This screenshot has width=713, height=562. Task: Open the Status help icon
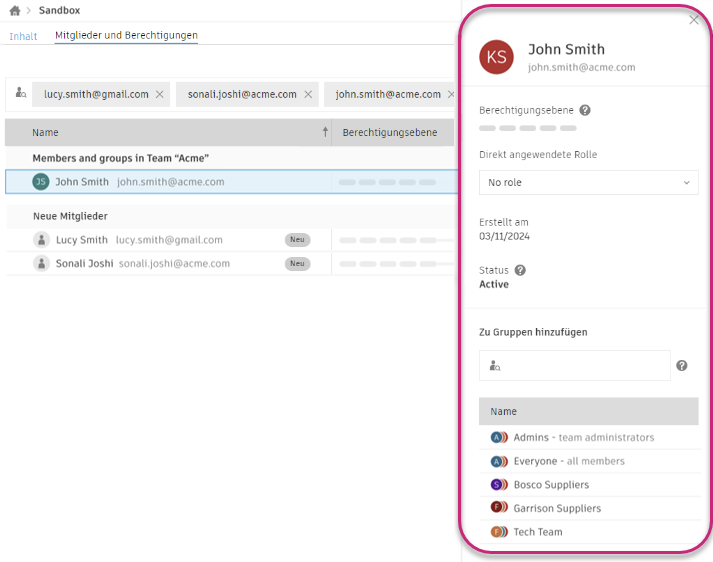pos(520,271)
